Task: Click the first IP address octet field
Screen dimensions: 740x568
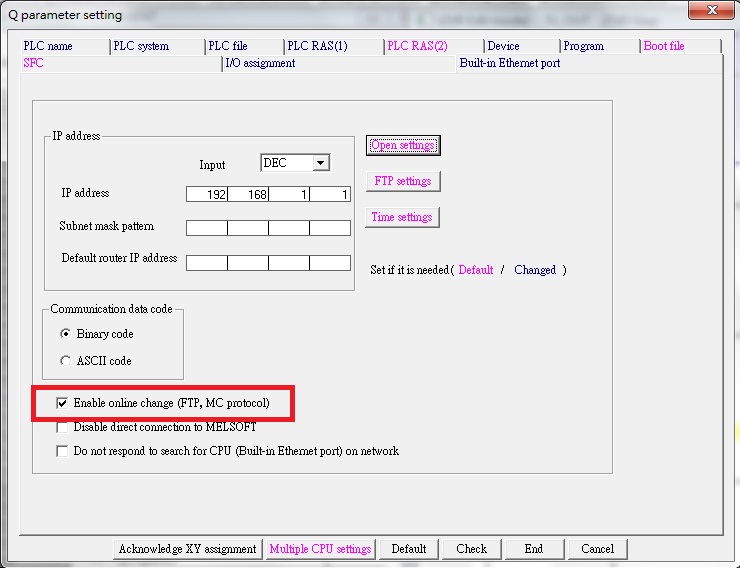Action: (x=207, y=194)
